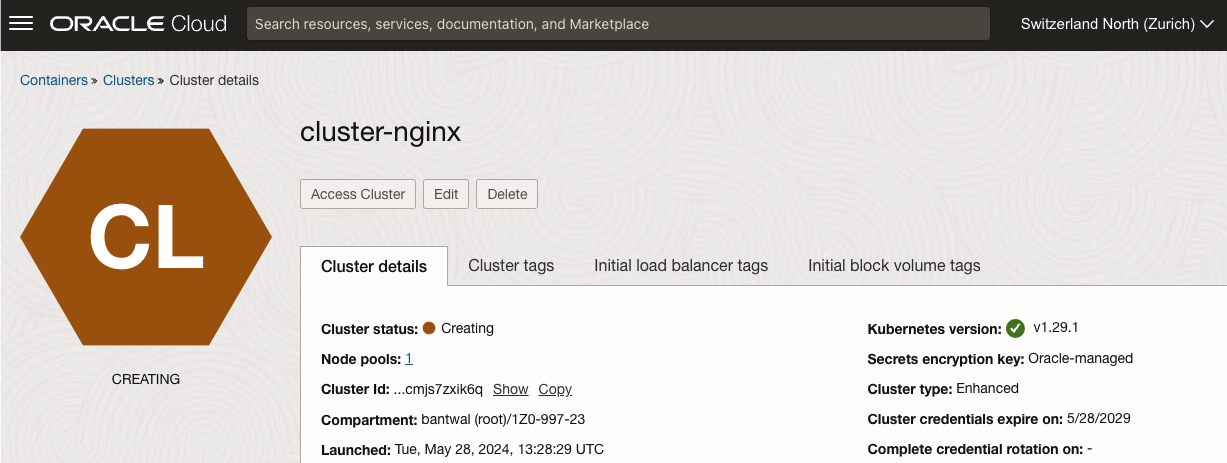The width and height of the screenshot is (1227, 463).
Task: Click the Delete button
Action: click(x=507, y=194)
